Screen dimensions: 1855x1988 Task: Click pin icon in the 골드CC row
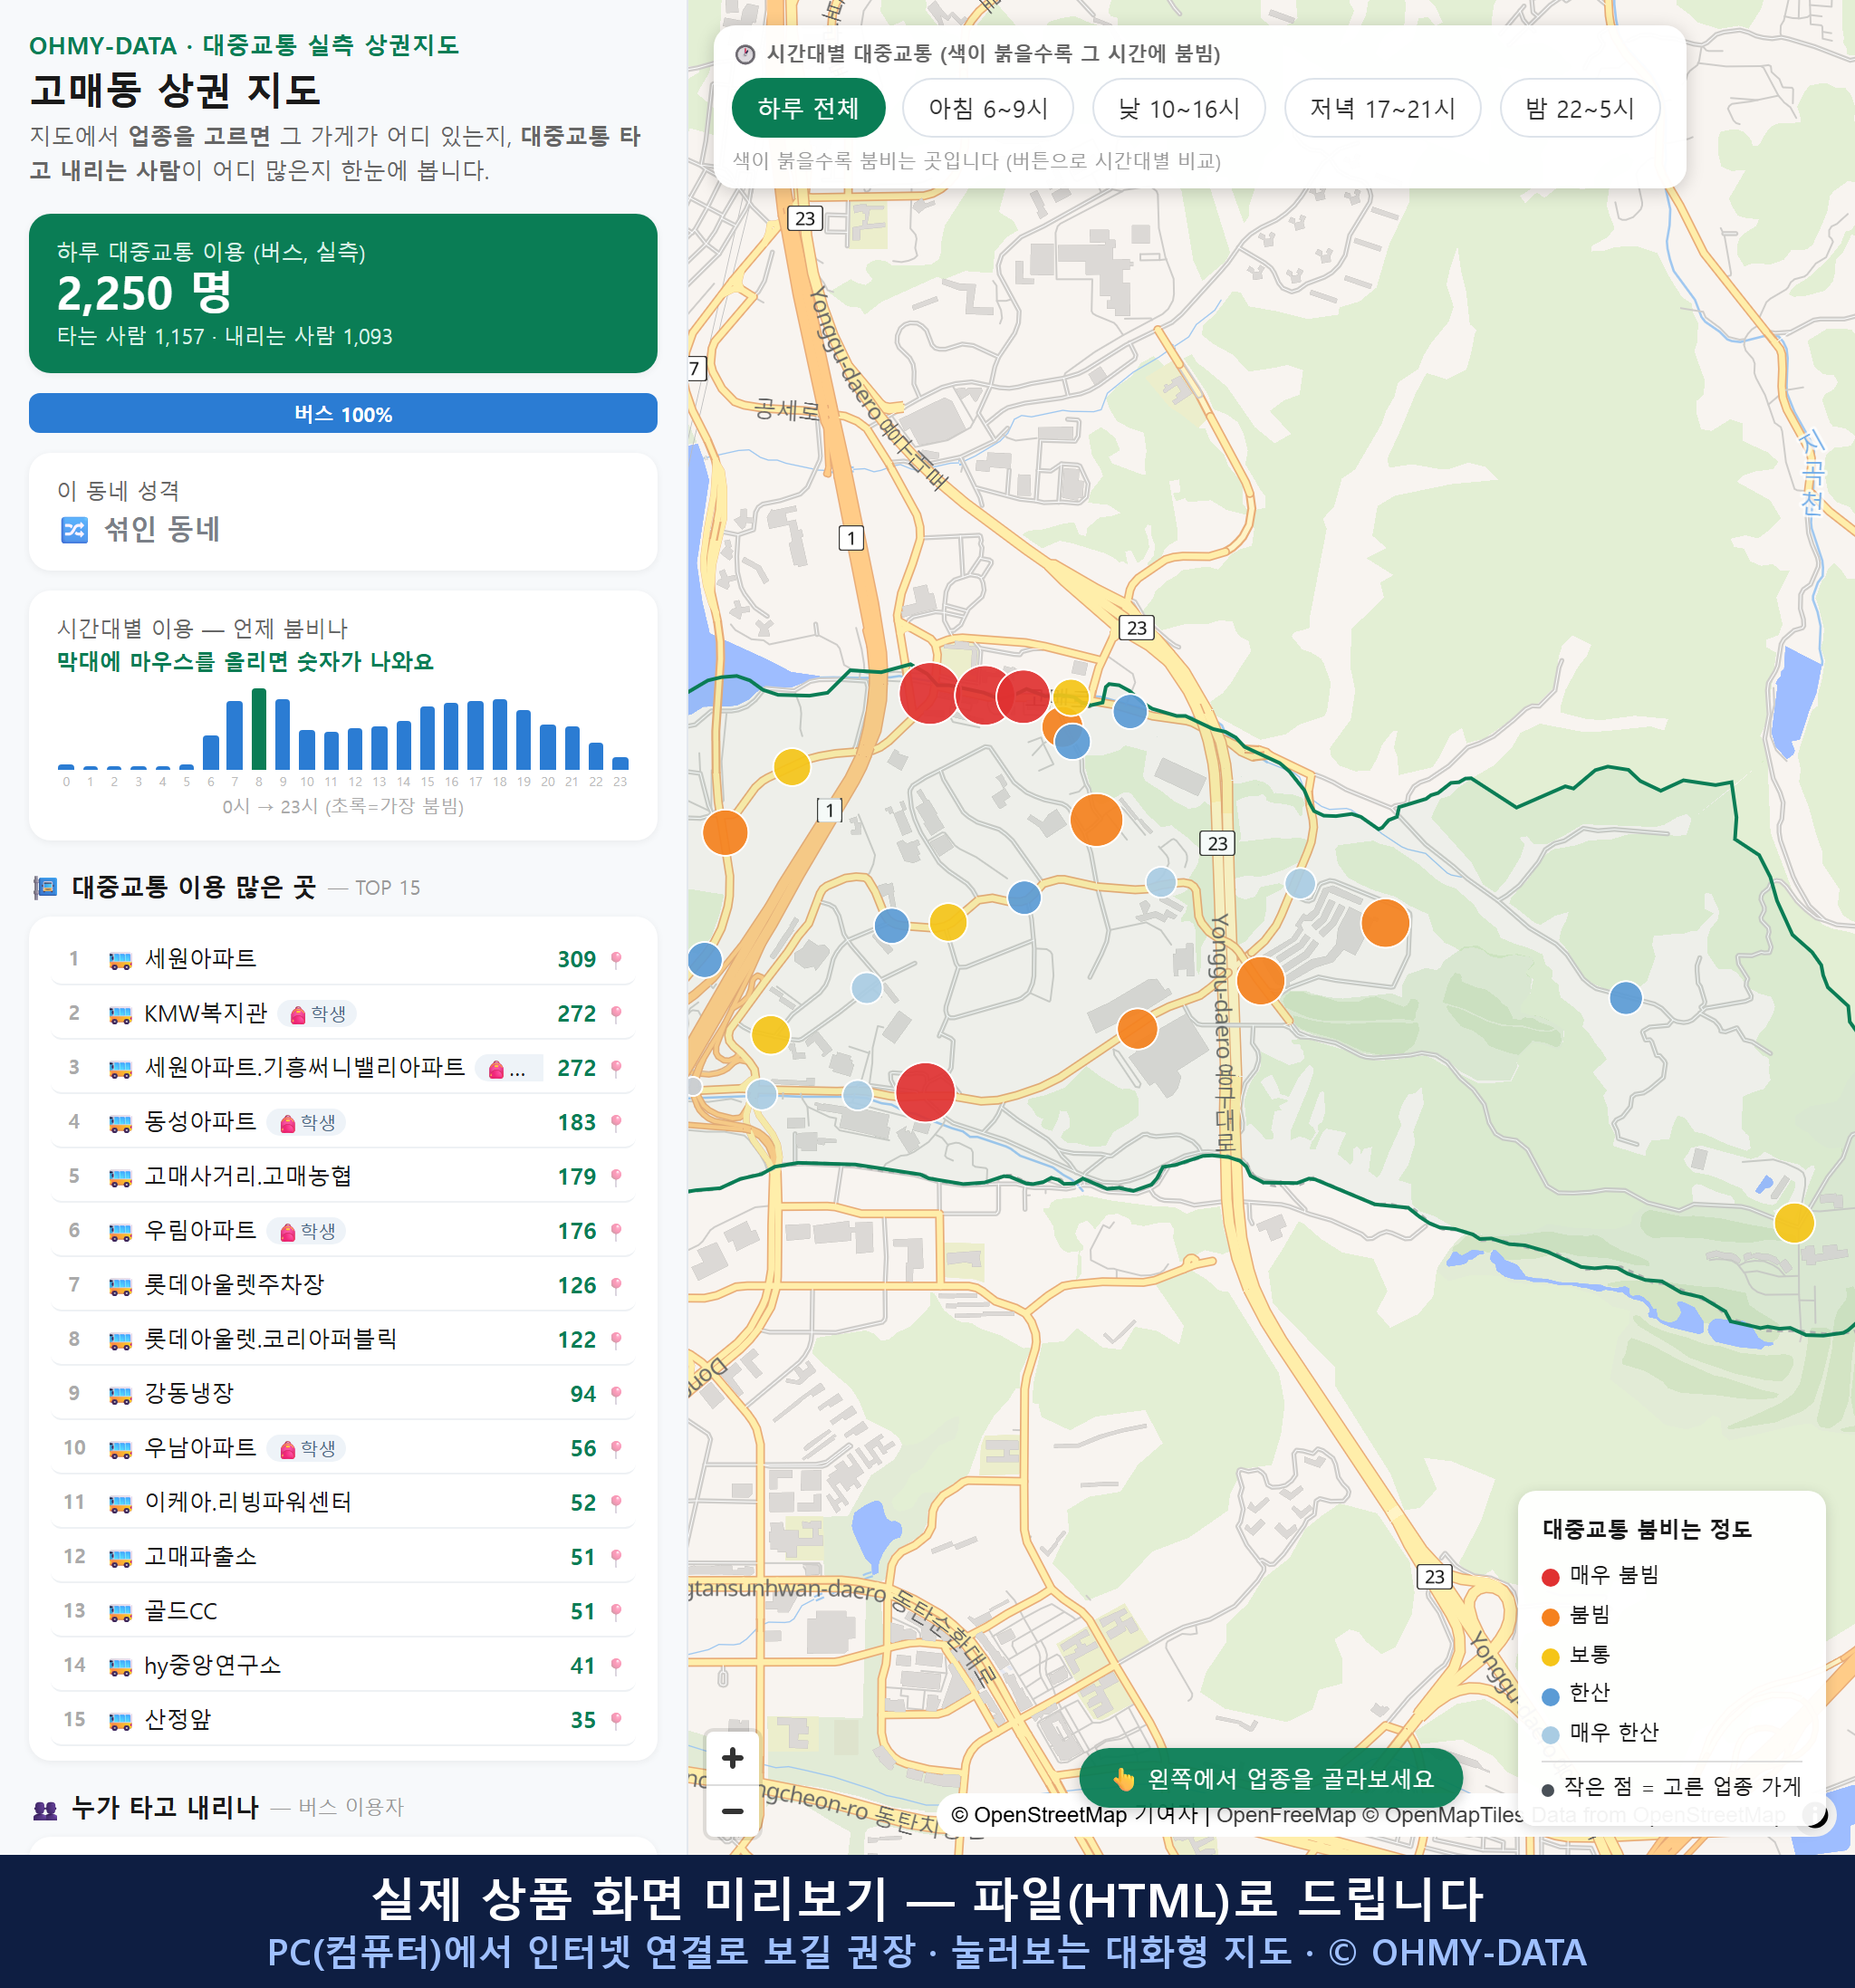click(616, 1611)
